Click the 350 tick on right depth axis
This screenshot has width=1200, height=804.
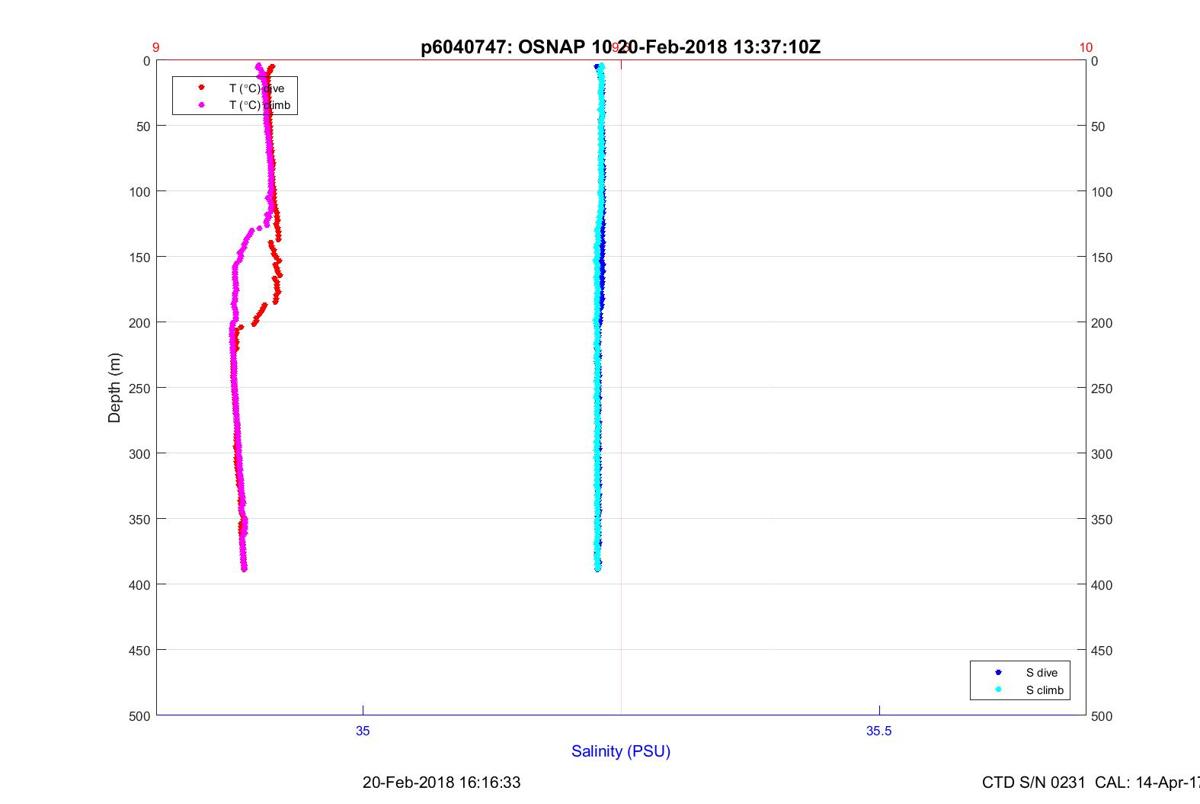pos(1102,520)
